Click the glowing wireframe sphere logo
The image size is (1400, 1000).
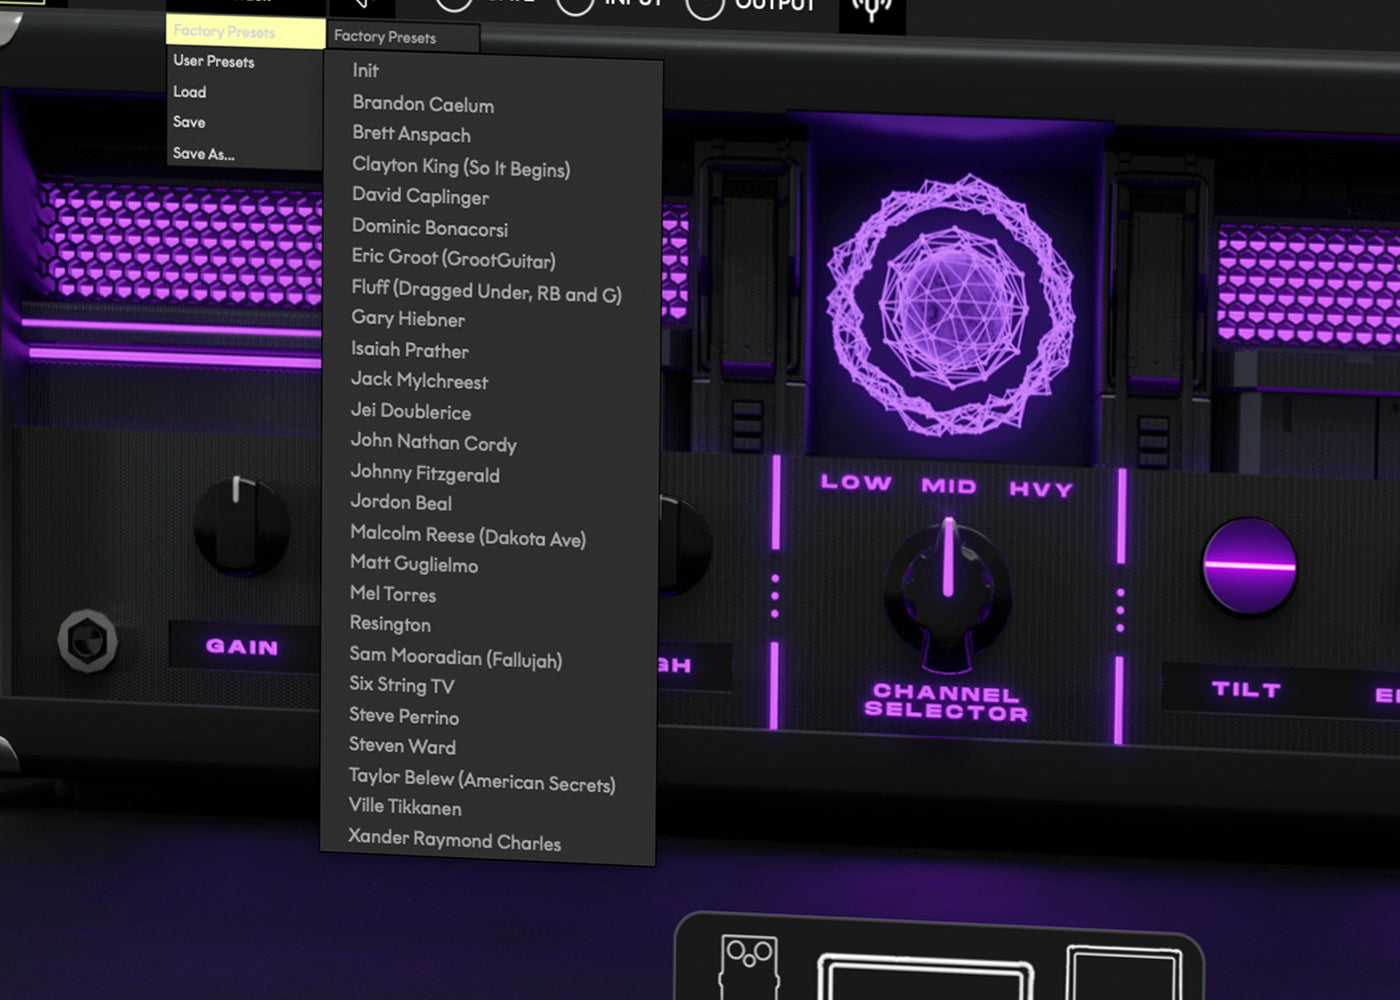click(950, 305)
